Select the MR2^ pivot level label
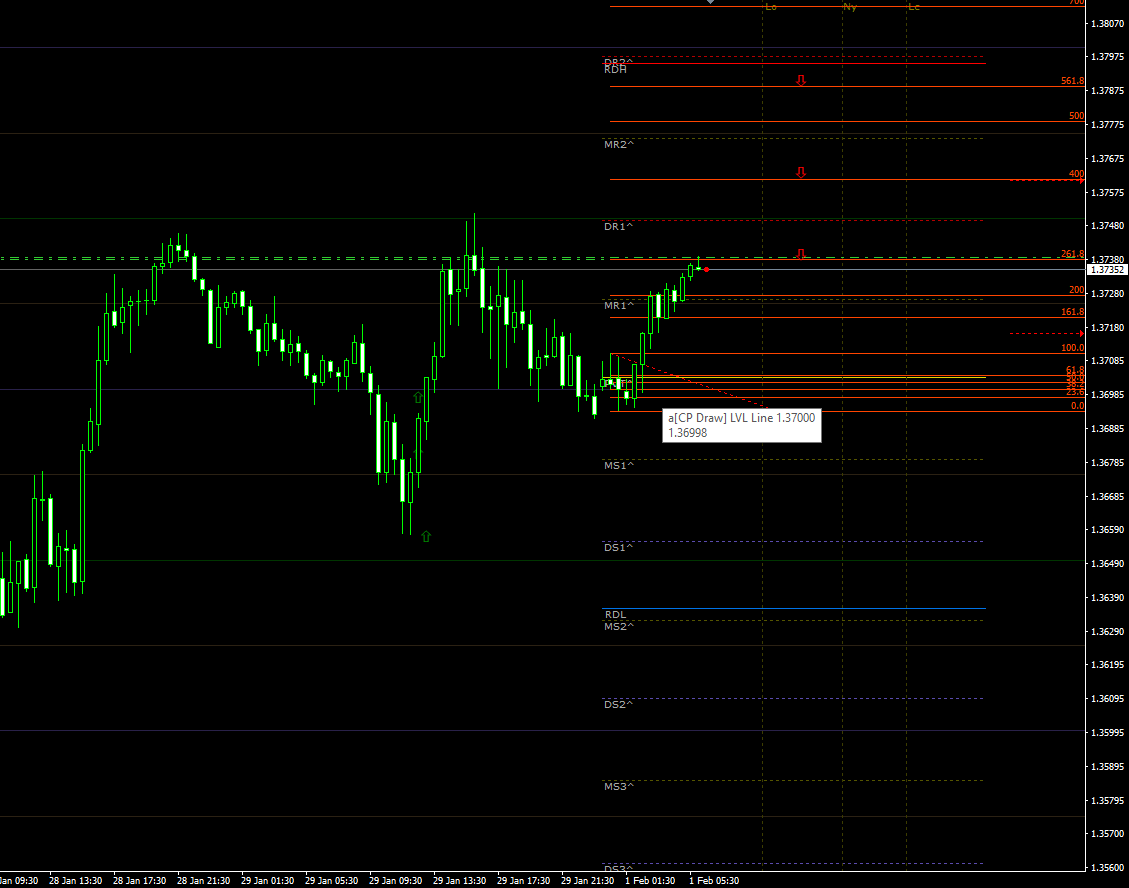The image size is (1129, 888). tap(618, 145)
